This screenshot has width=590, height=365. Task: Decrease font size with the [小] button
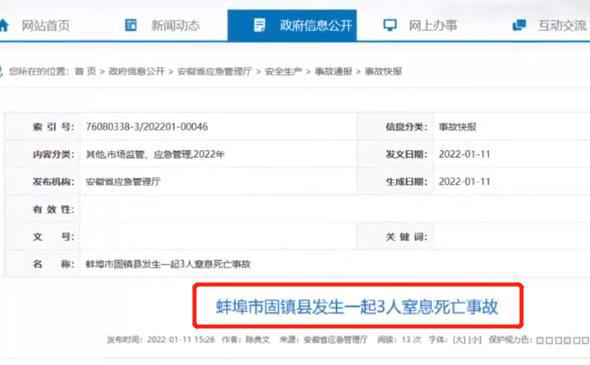(475, 340)
